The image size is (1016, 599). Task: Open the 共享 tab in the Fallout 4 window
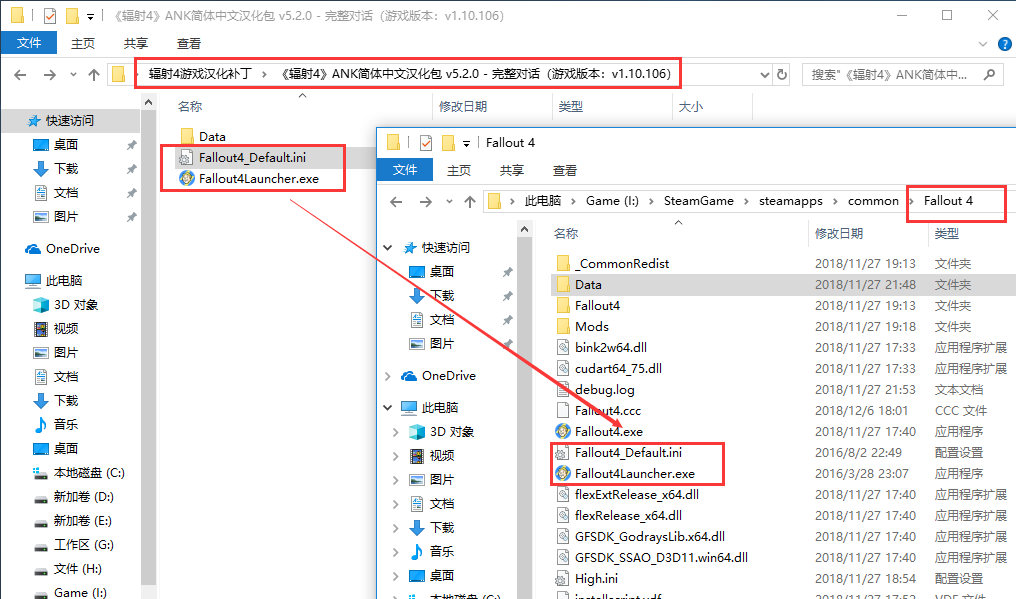(x=512, y=170)
